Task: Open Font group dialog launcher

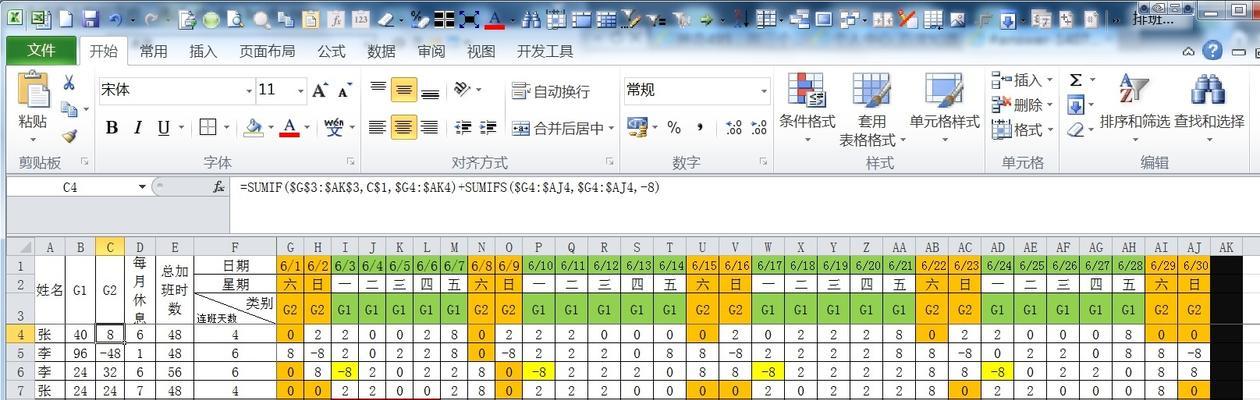Action: click(x=350, y=162)
